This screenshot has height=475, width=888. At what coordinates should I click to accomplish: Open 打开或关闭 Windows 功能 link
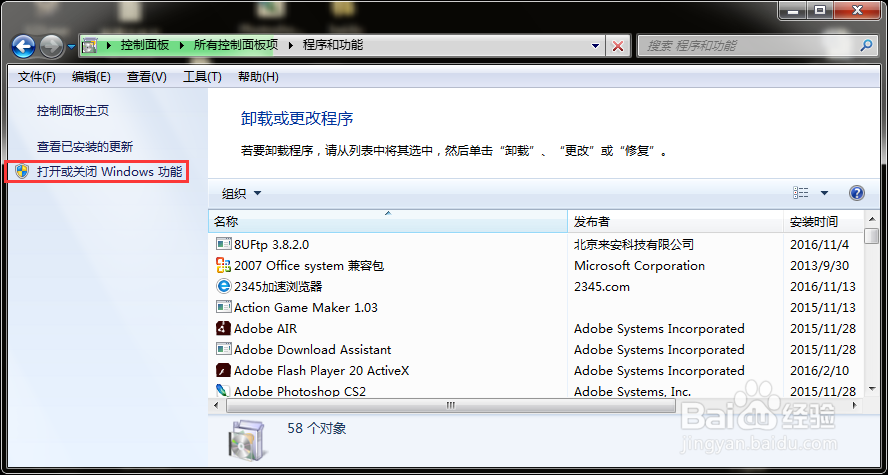(x=110, y=171)
